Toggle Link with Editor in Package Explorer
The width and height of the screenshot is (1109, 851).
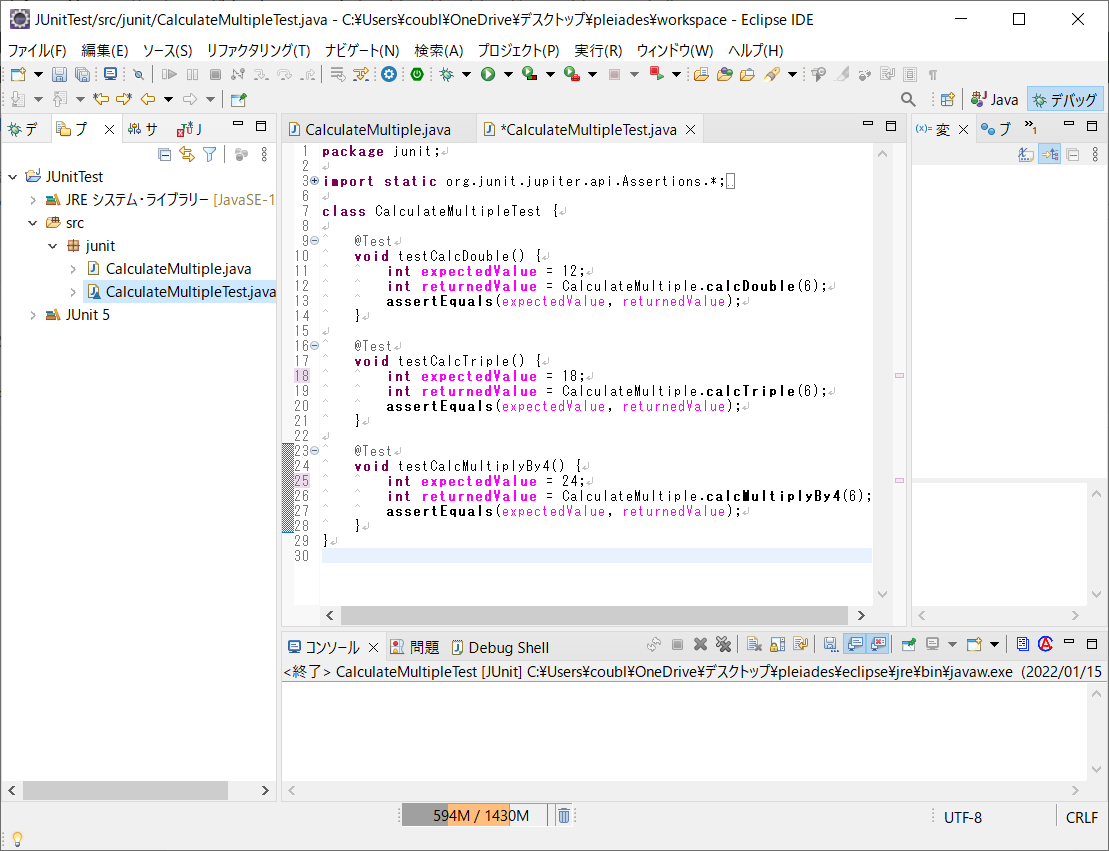[187, 154]
